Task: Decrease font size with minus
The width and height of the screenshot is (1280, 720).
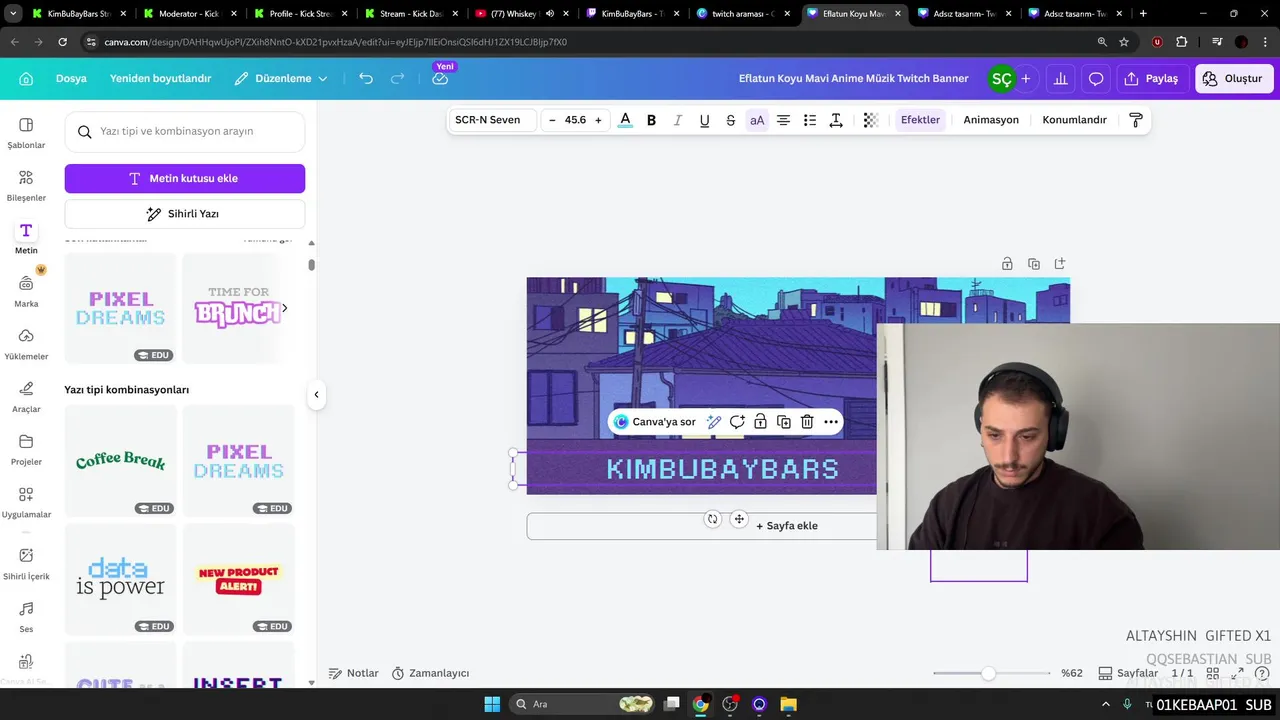Action: click(552, 120)
